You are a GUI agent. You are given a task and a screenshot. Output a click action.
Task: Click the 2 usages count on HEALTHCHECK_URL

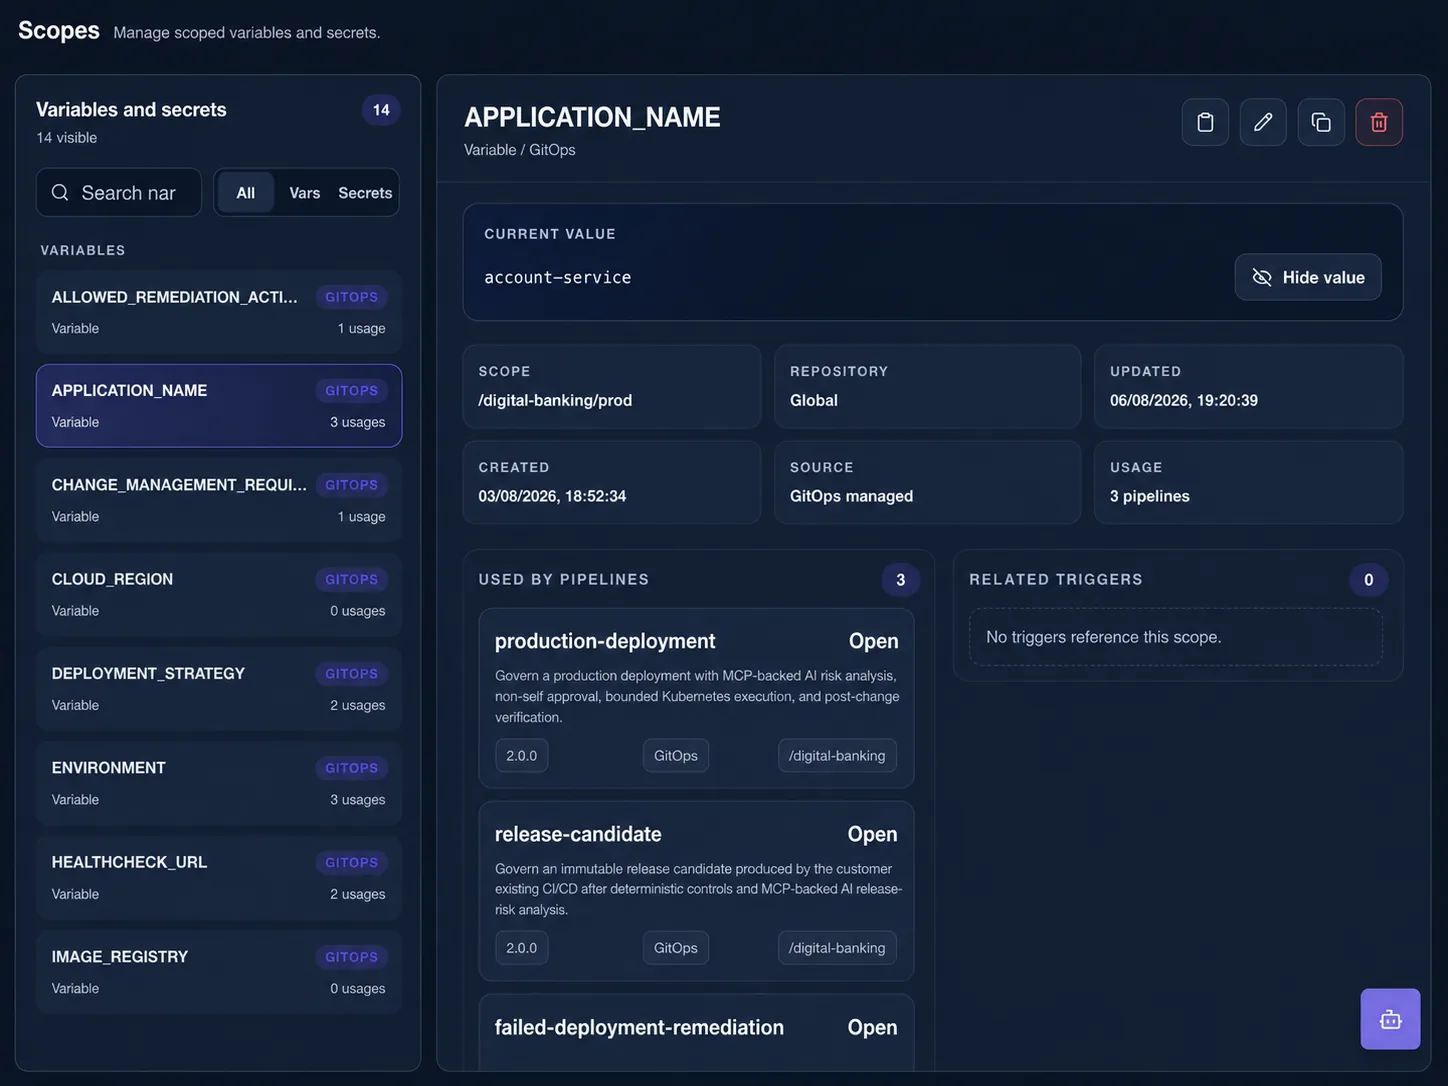coord(357,894)
